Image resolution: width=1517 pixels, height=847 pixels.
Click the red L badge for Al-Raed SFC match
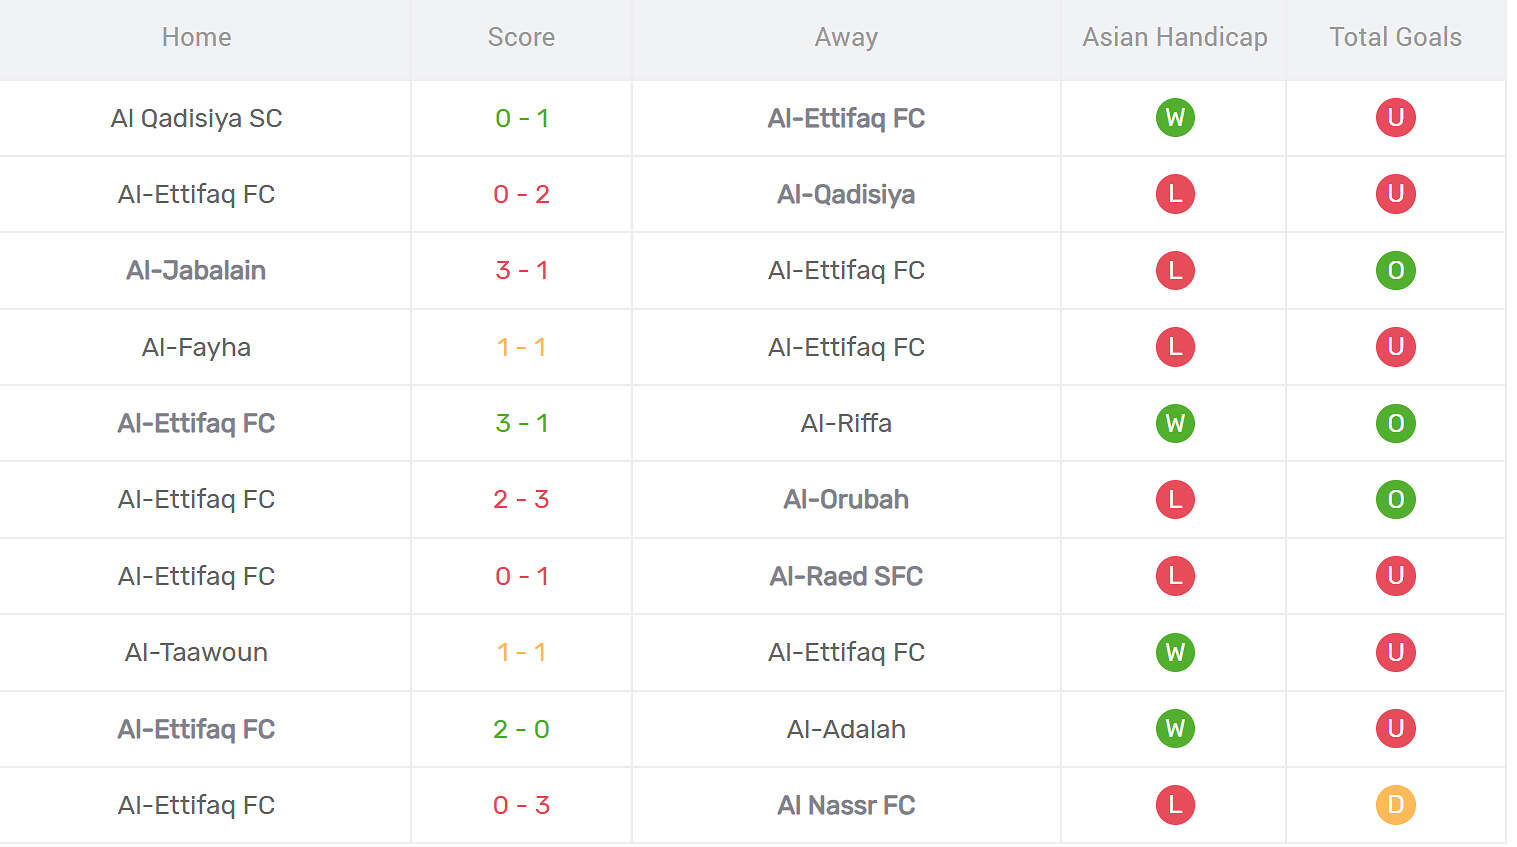coord(1175,576)
